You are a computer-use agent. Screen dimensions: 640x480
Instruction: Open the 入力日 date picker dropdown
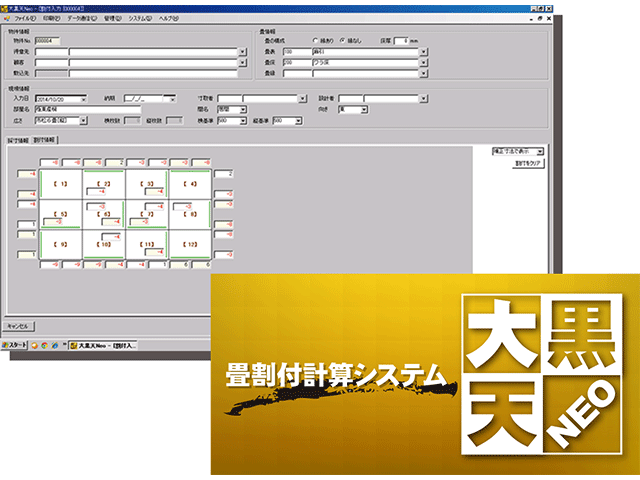(x=83, y=99)
